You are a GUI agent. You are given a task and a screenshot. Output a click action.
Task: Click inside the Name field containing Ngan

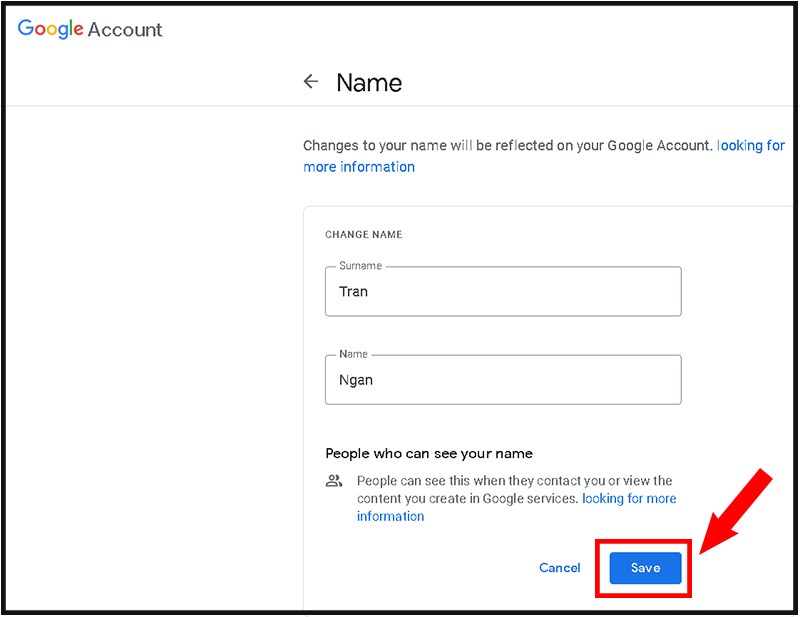pos(500,380)
